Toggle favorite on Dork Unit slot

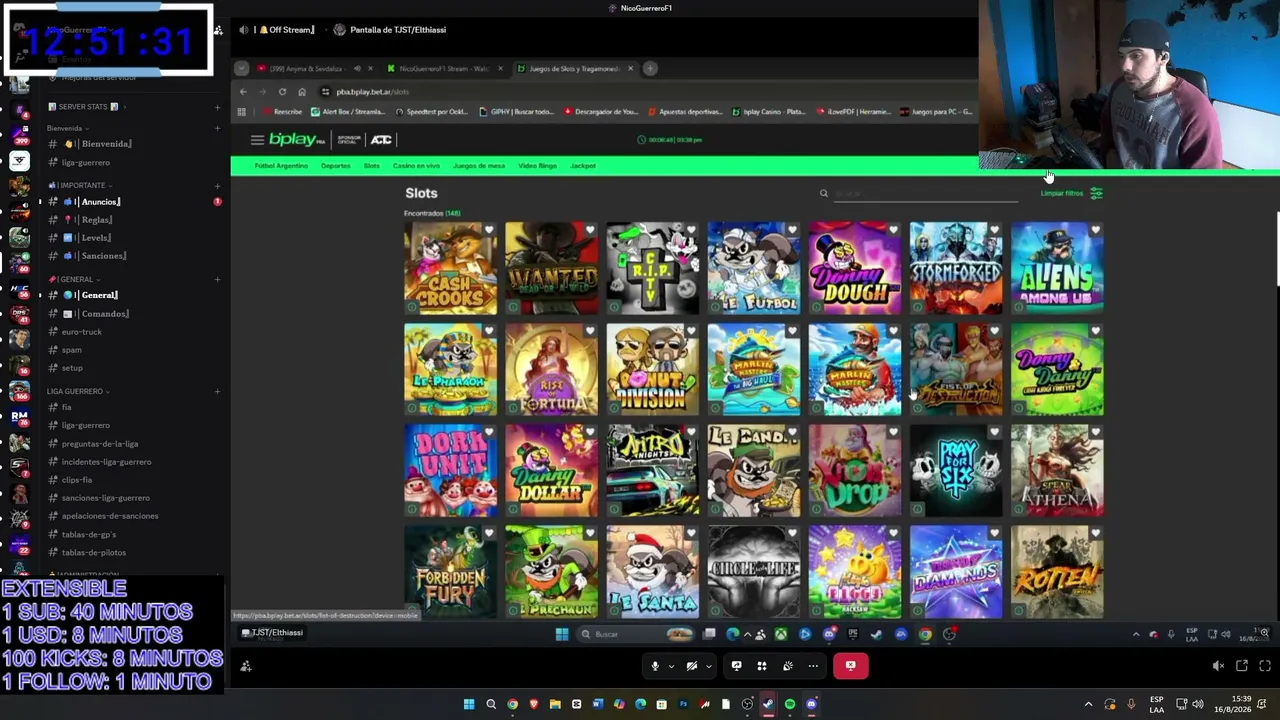[x=489, y=433]
